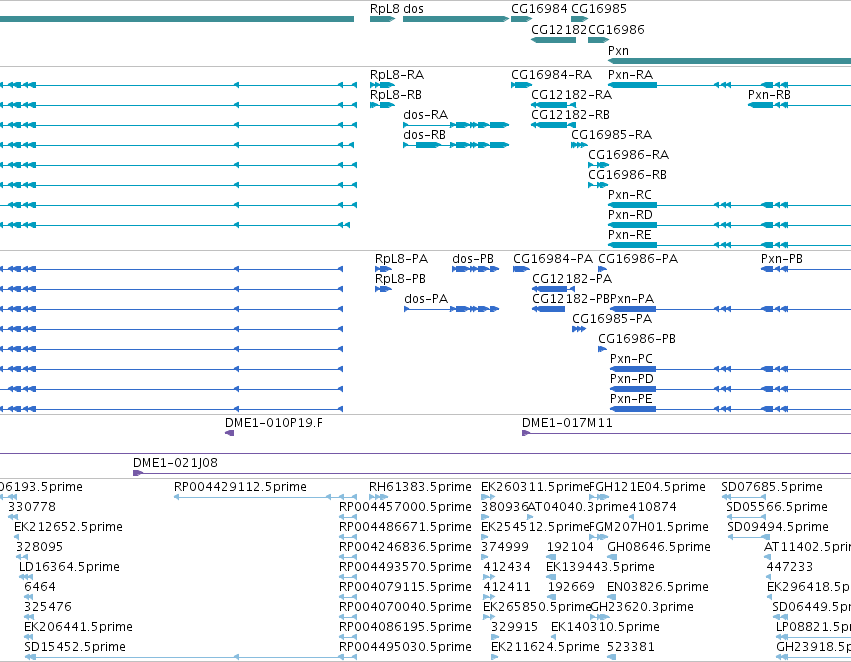Select the dos-RA transcript label
851x662 pixels.
click(x=426, y=115)
